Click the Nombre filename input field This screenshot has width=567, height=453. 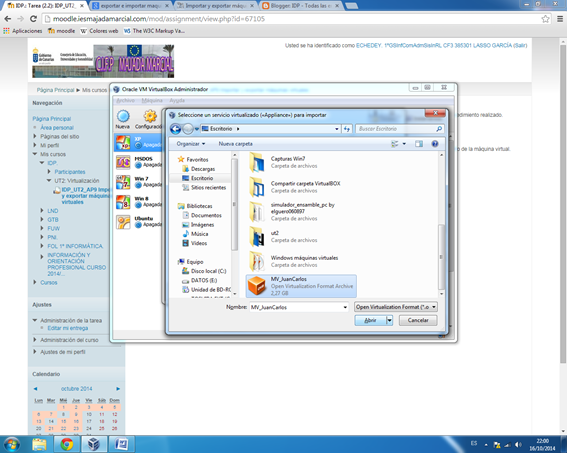tap(296, 307)
